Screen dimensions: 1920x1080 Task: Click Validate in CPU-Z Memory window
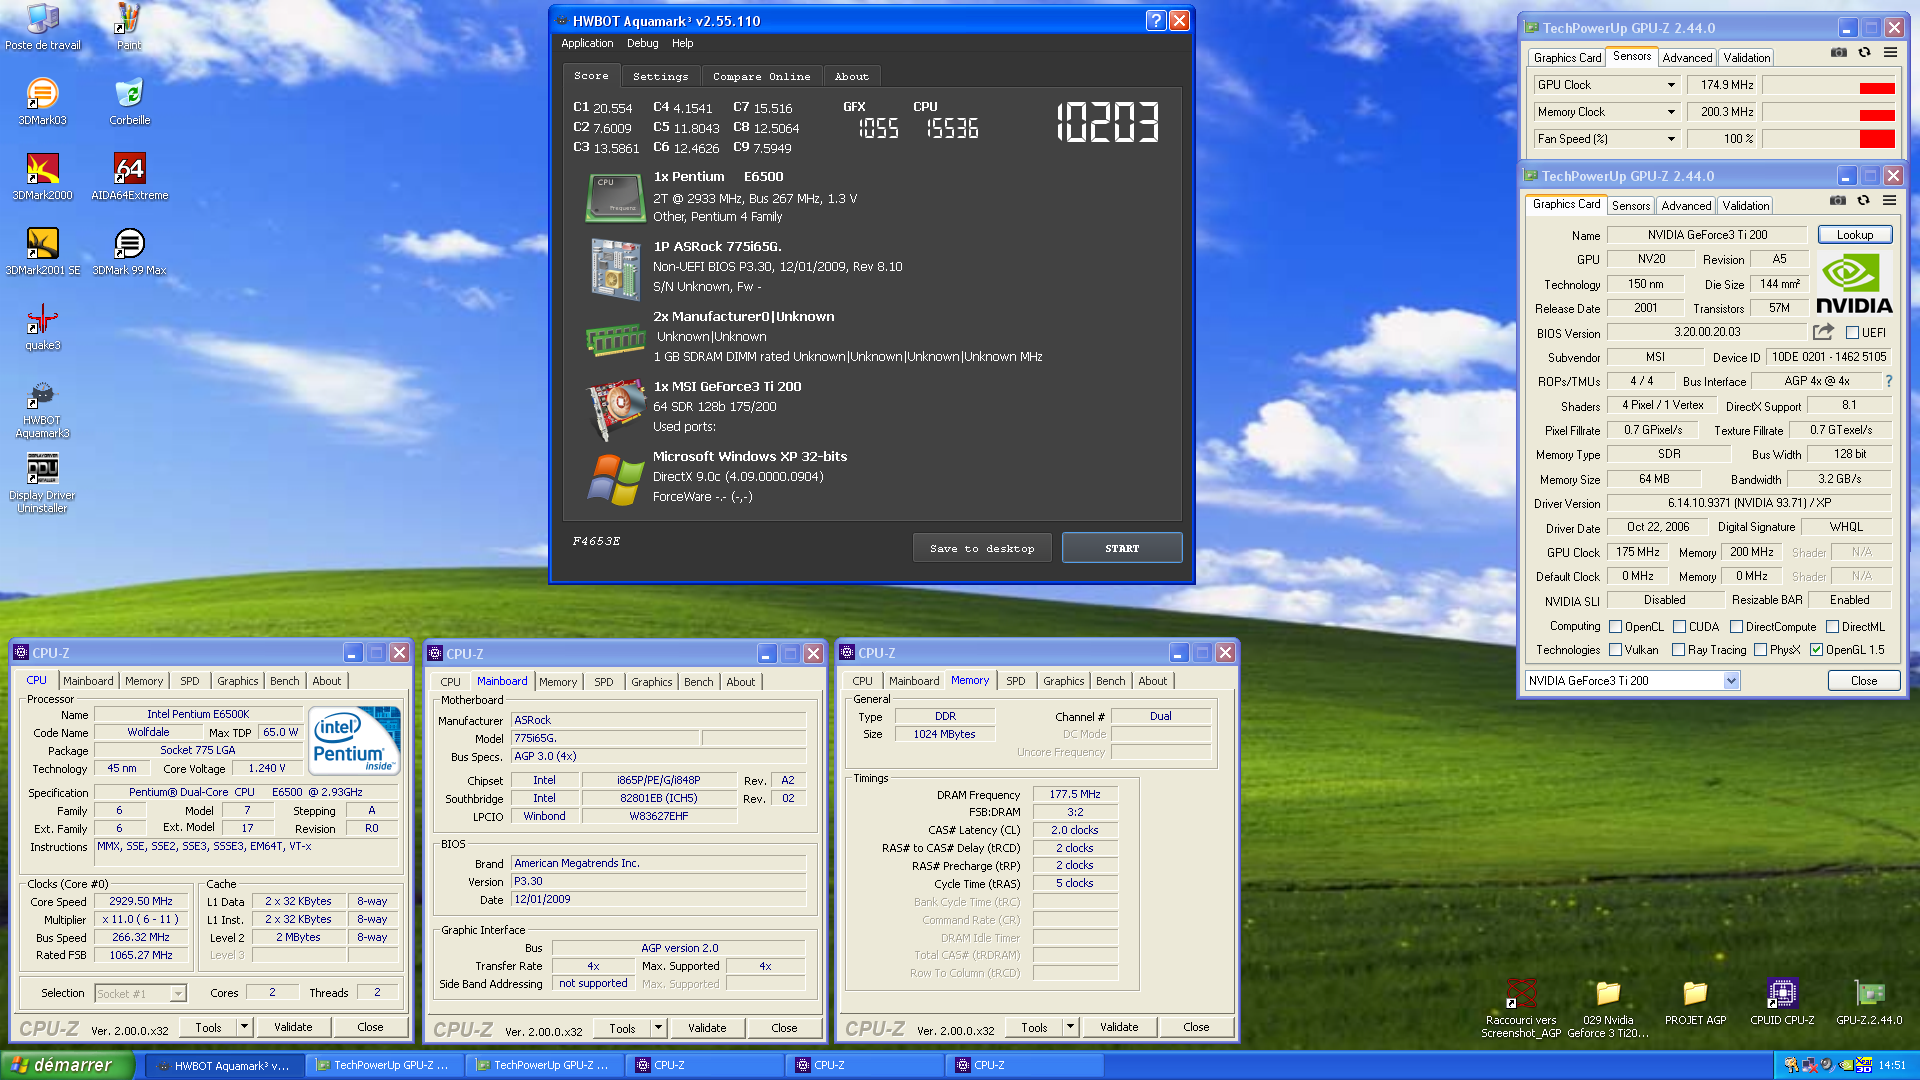click(x=1119, y=1027)
